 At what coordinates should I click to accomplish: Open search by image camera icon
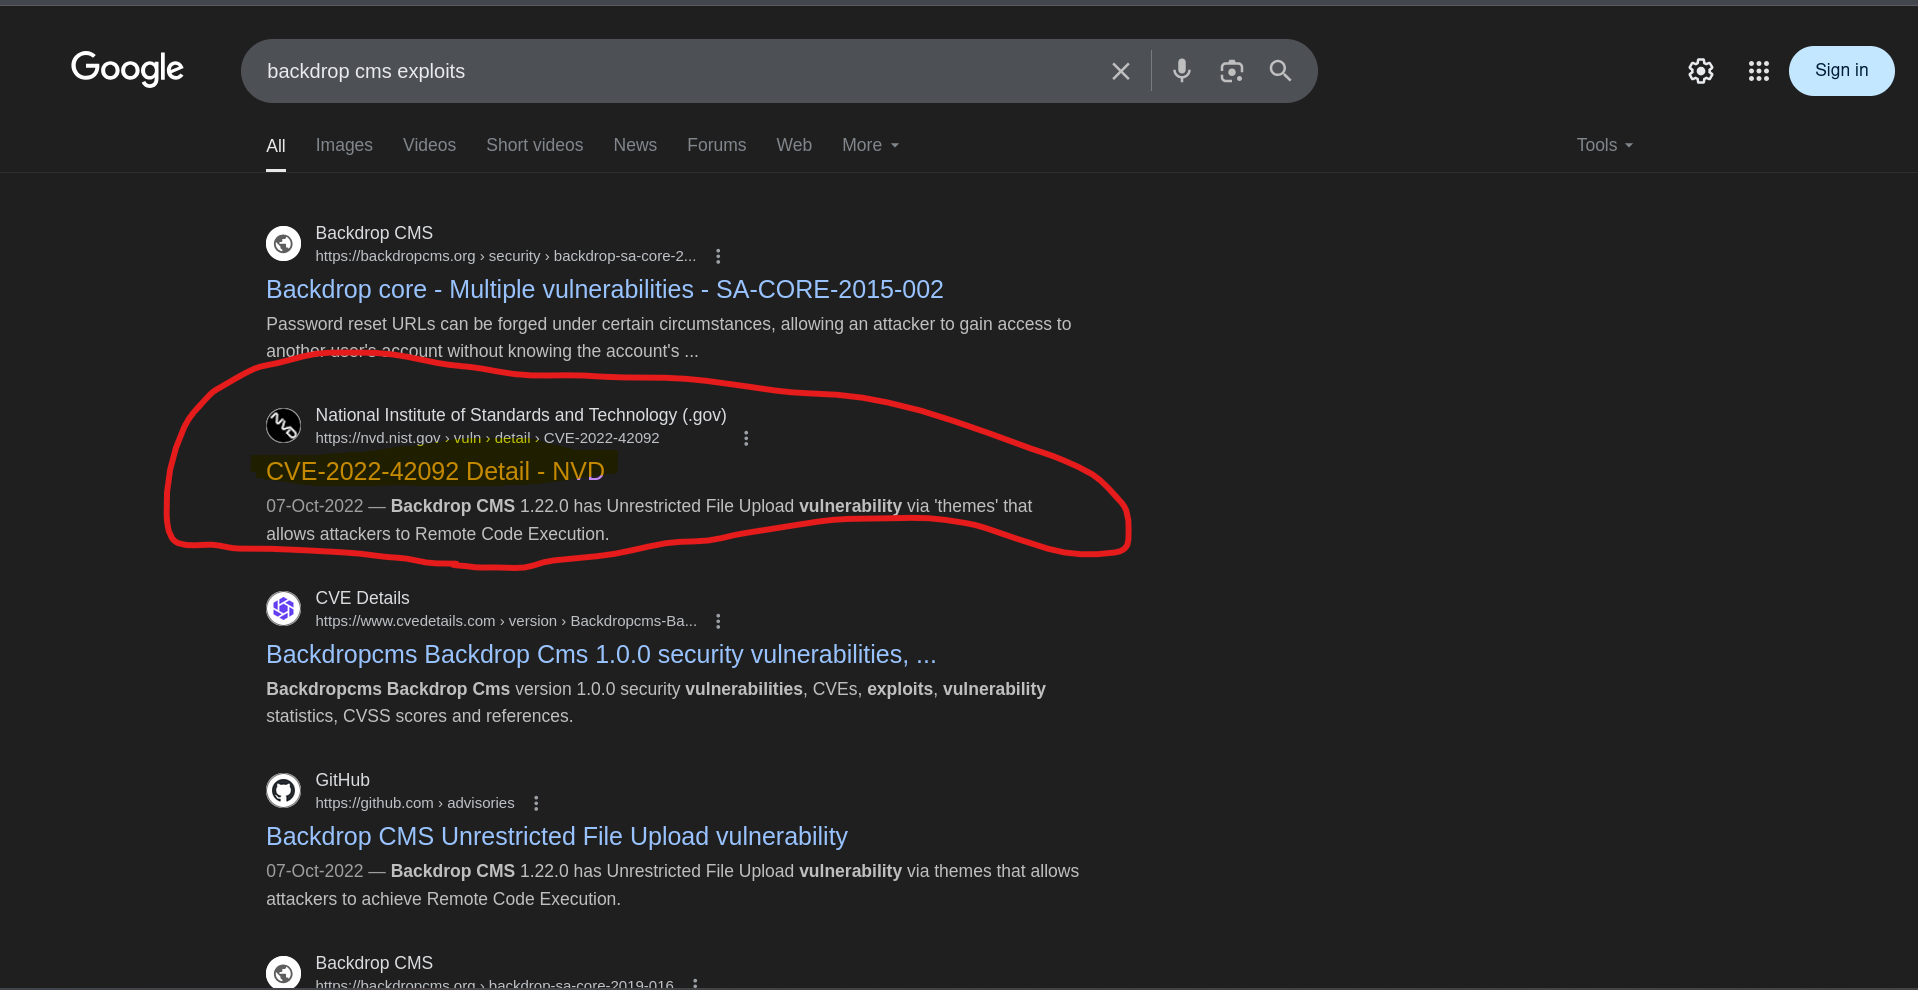1232,71
